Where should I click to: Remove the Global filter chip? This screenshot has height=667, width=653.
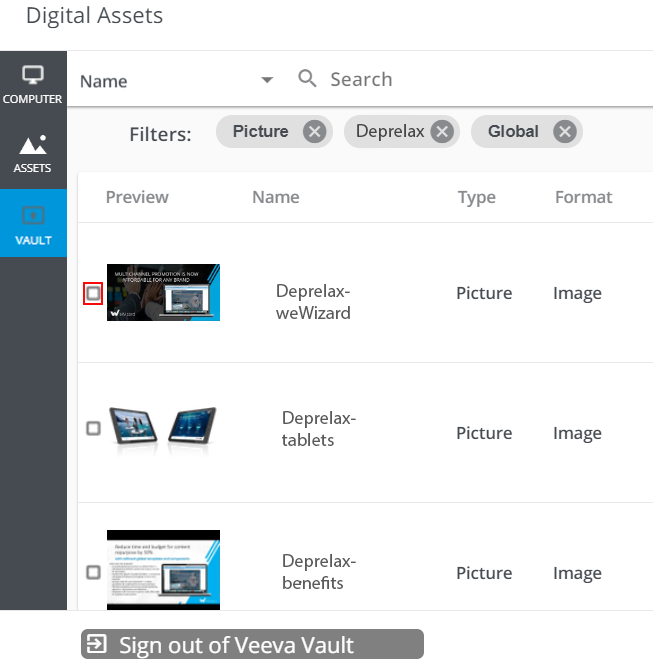(x=565, y=132)
